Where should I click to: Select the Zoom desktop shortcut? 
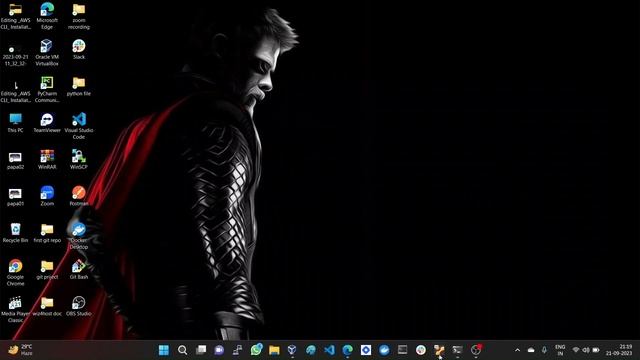(47, 196)
